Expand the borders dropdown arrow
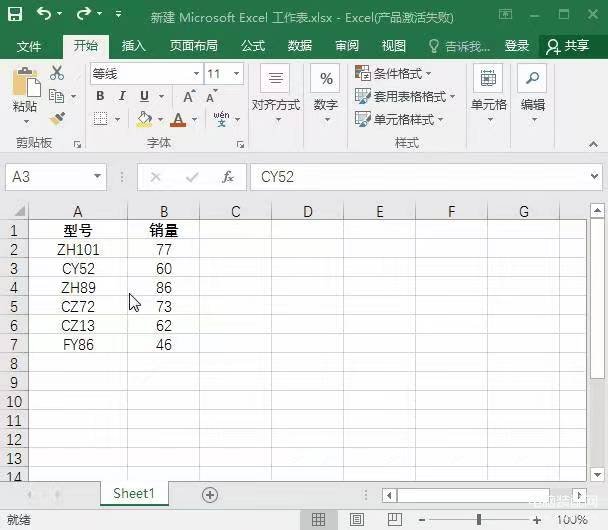 click(x=117, y=120)
